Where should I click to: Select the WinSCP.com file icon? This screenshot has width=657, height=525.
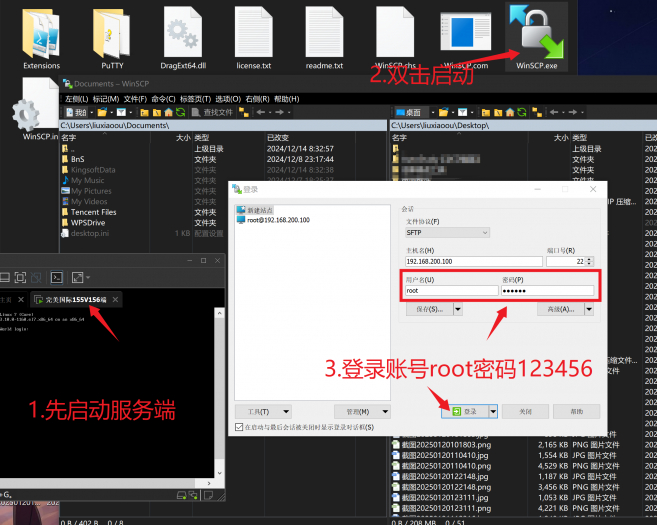tap(466, 31)
